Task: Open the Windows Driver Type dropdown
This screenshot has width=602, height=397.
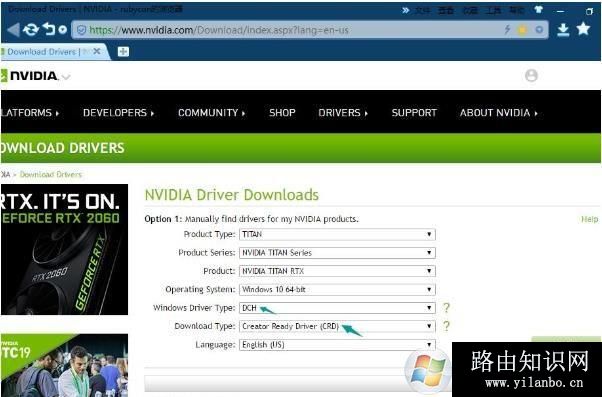Action: 337,308
